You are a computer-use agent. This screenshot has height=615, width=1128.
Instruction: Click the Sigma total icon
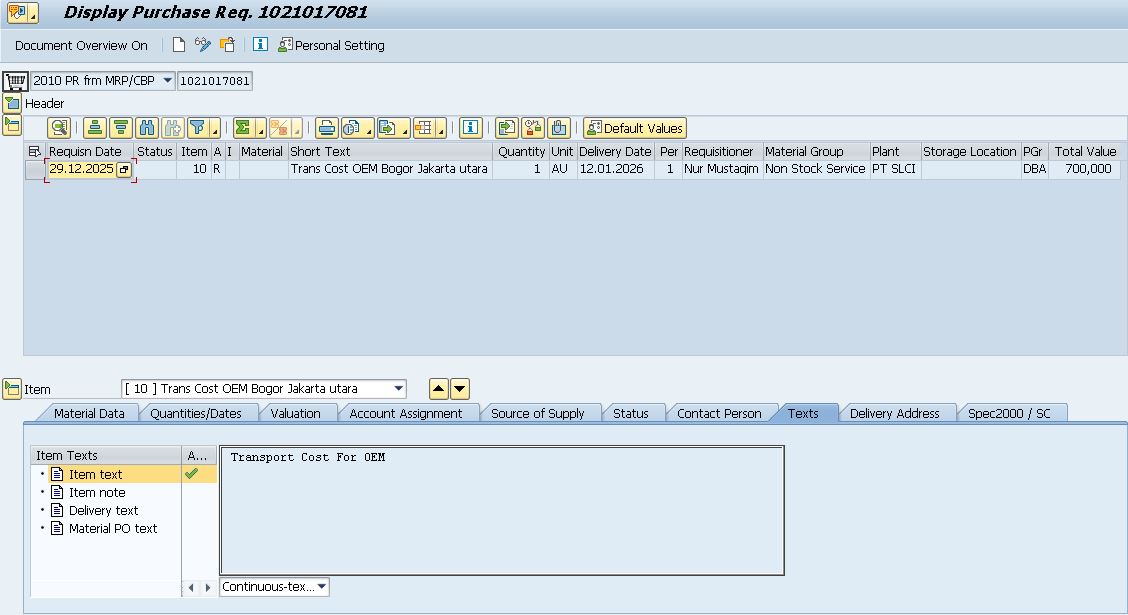point(243,128)
